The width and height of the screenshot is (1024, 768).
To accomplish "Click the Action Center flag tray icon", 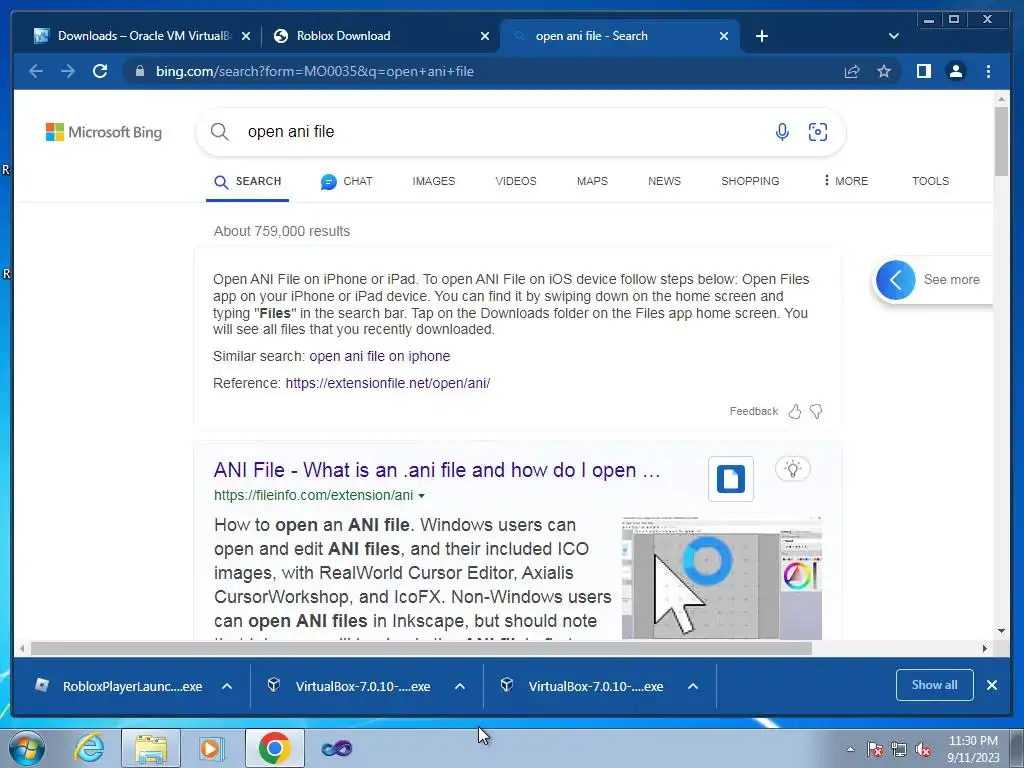I will [x=874, y=750].
